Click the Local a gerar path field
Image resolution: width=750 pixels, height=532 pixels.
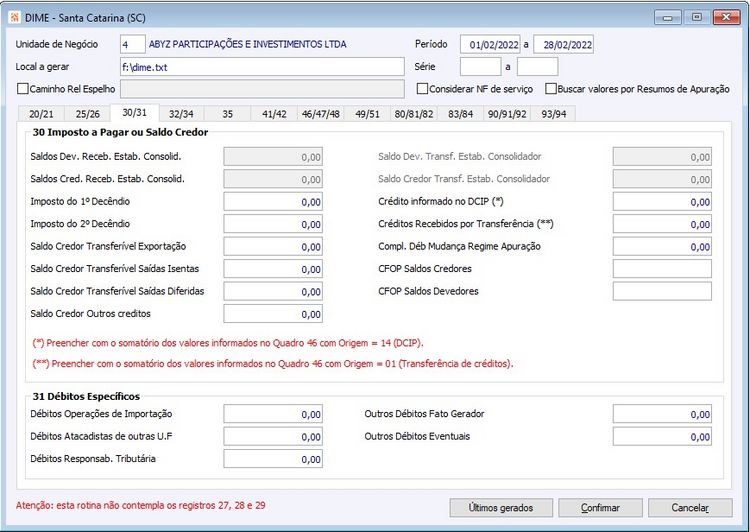(262, 67)
